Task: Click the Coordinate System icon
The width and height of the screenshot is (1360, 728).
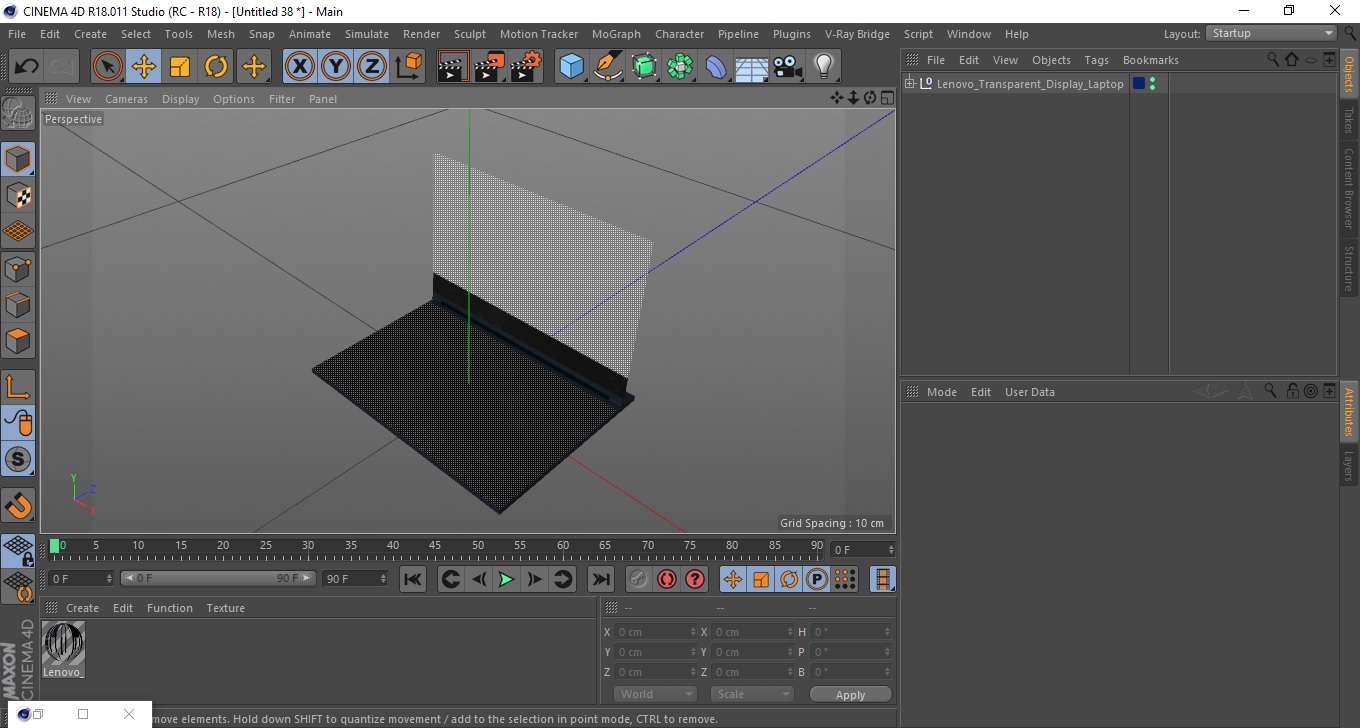Action: (x=408, y=67)
